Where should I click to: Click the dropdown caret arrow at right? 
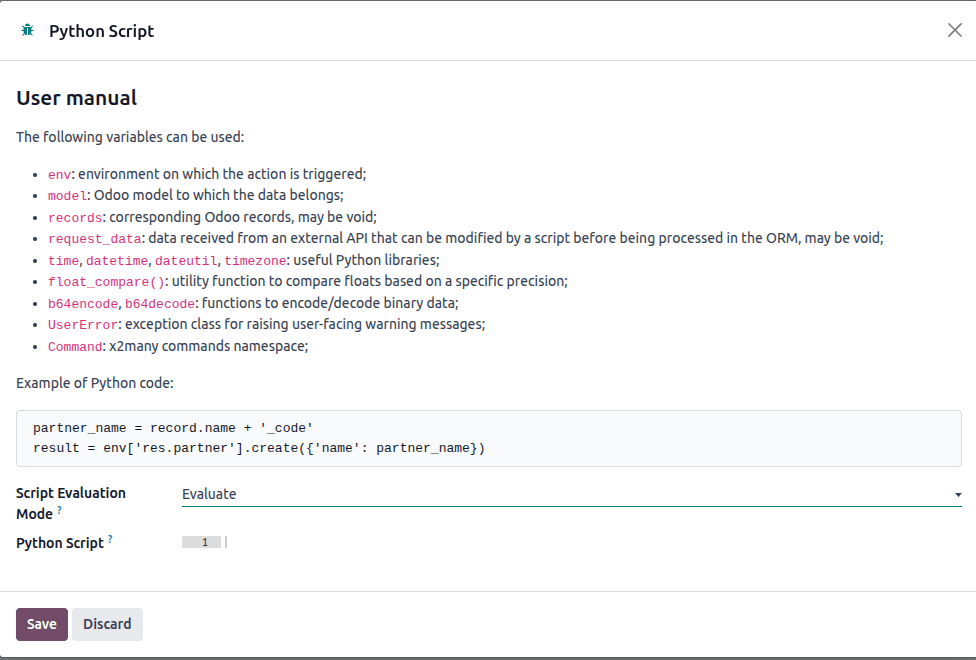tap(957, 495)
